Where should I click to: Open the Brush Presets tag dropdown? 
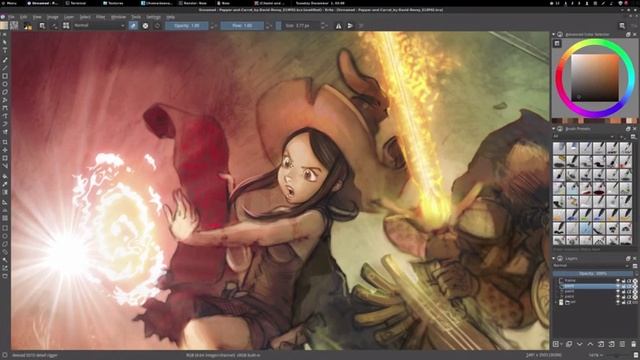tap(584, 137)
